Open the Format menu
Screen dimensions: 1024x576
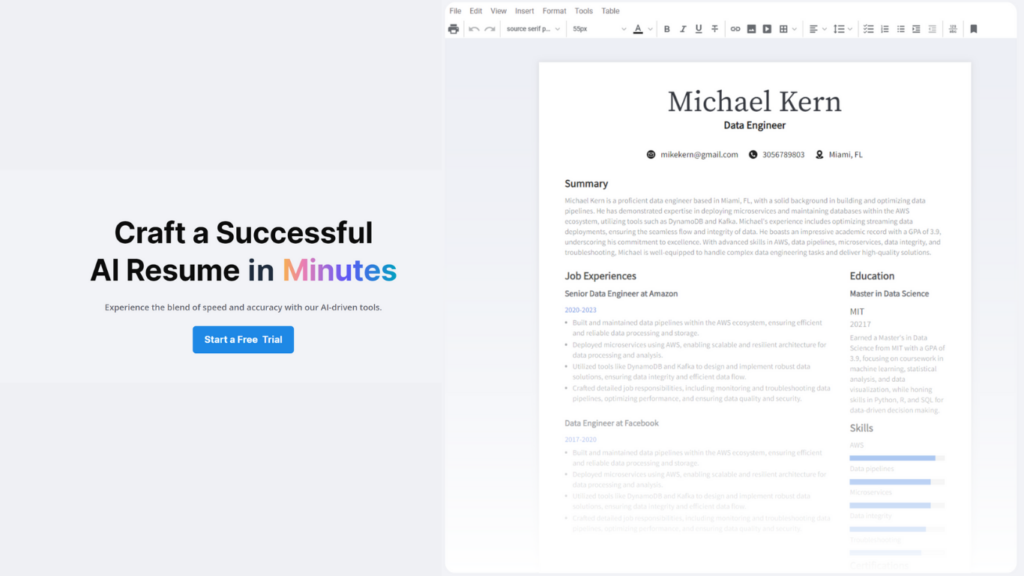pyautogui.click(x=554, y=11)
